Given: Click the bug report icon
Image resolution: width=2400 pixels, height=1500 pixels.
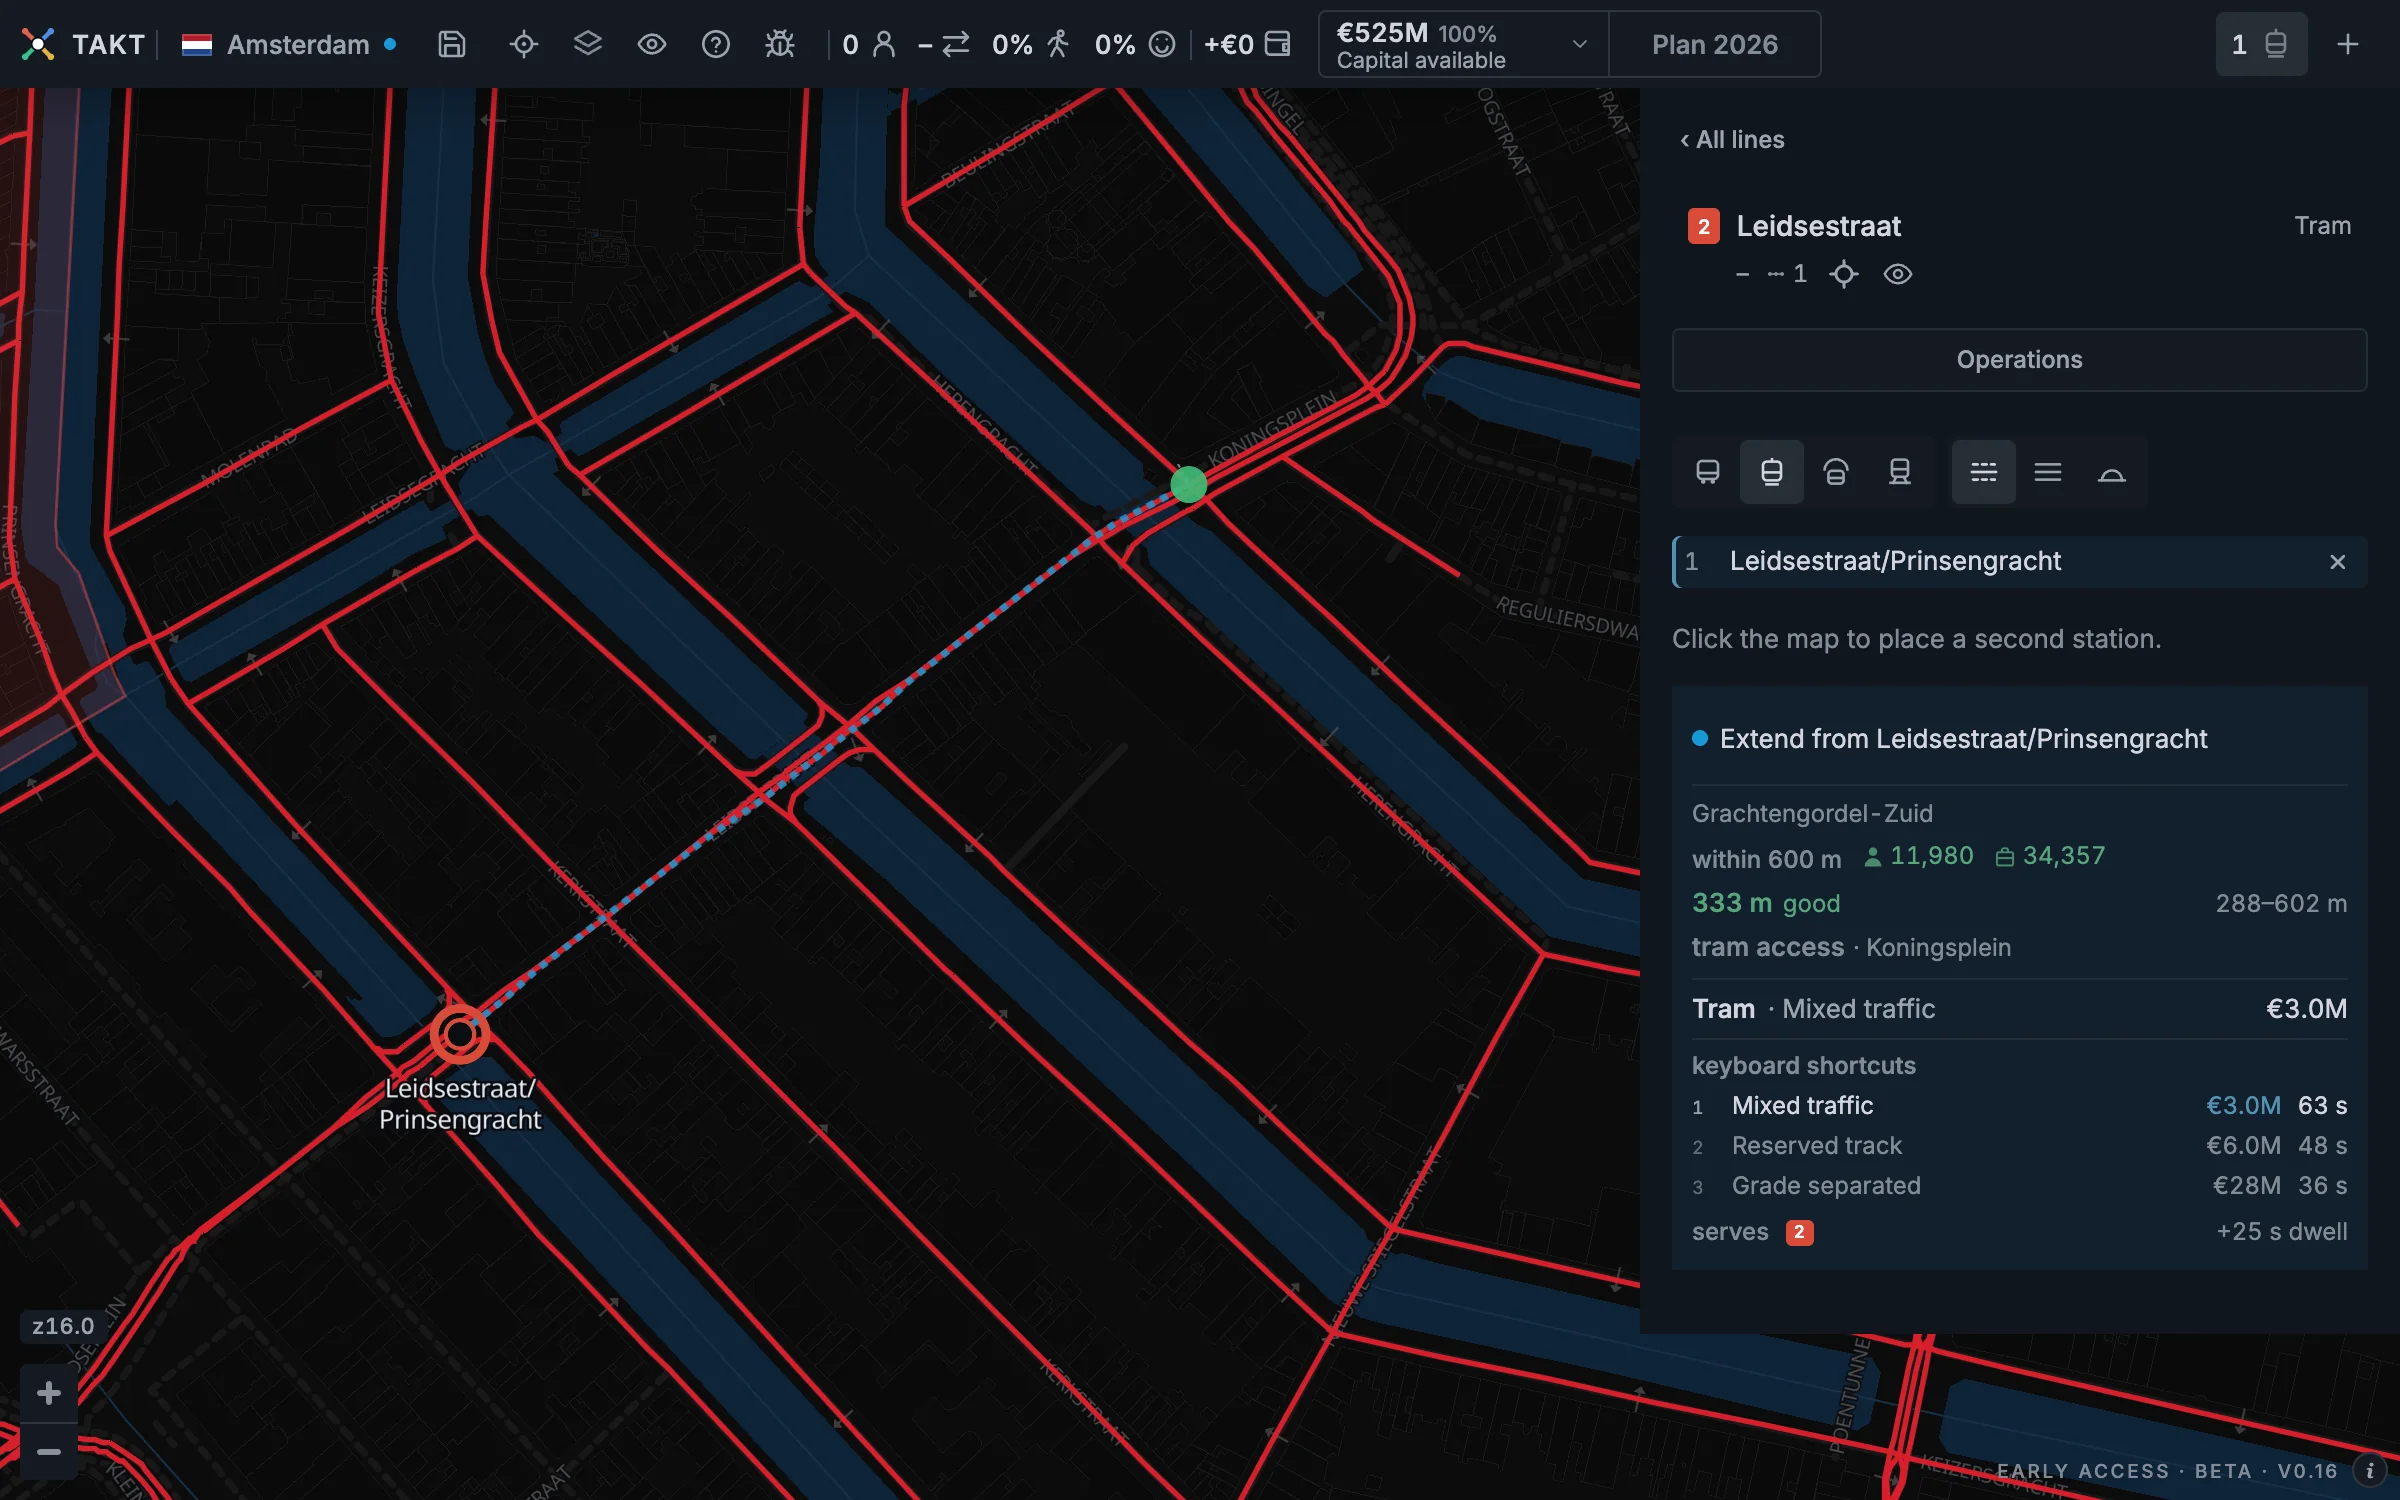Looking at the screenshot, I should tap(780, 44).
